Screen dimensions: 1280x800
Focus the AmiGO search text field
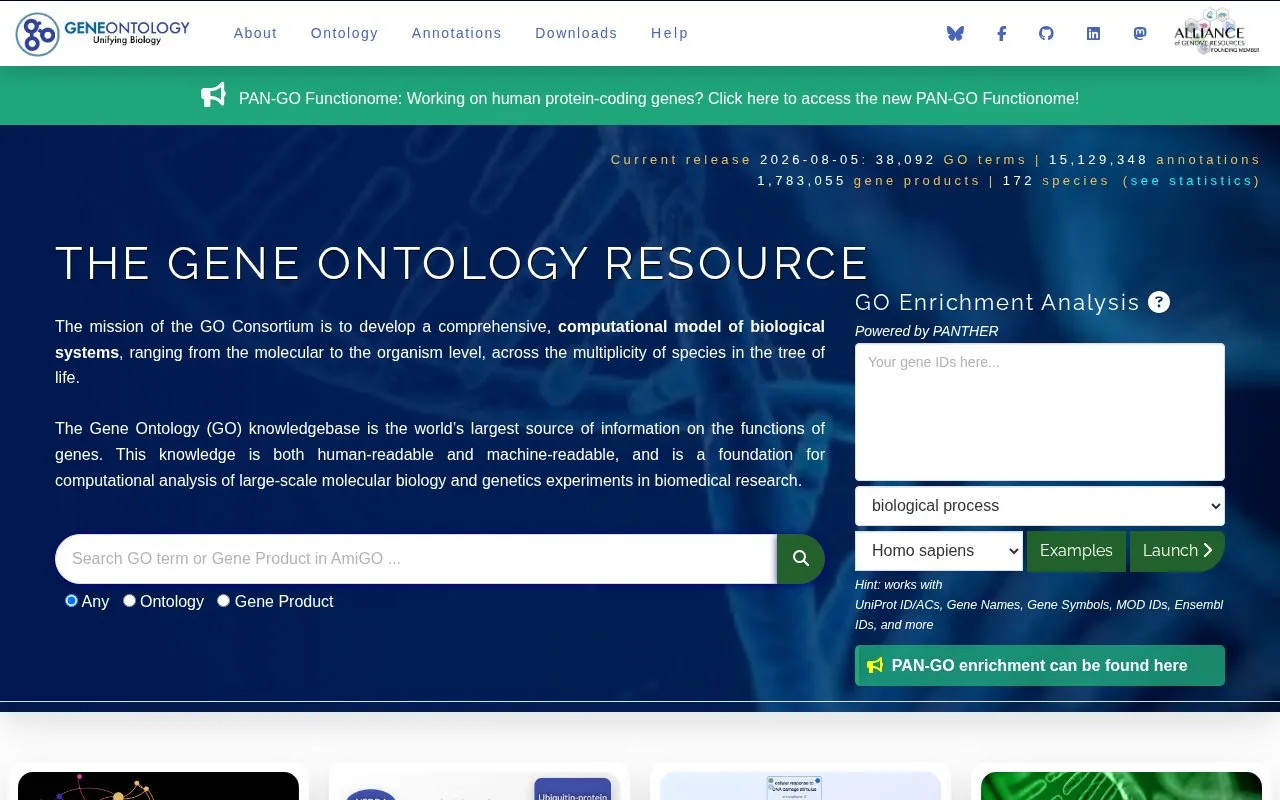click(416, 559)
